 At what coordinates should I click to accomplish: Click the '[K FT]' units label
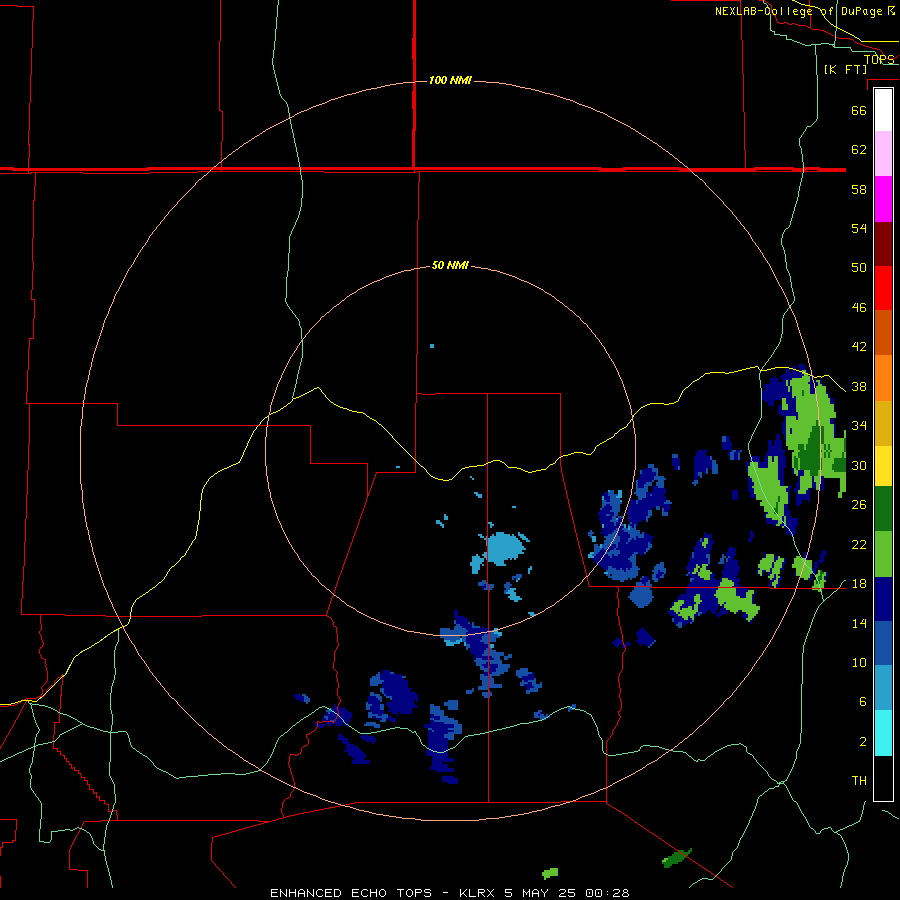tap(845, 69)
